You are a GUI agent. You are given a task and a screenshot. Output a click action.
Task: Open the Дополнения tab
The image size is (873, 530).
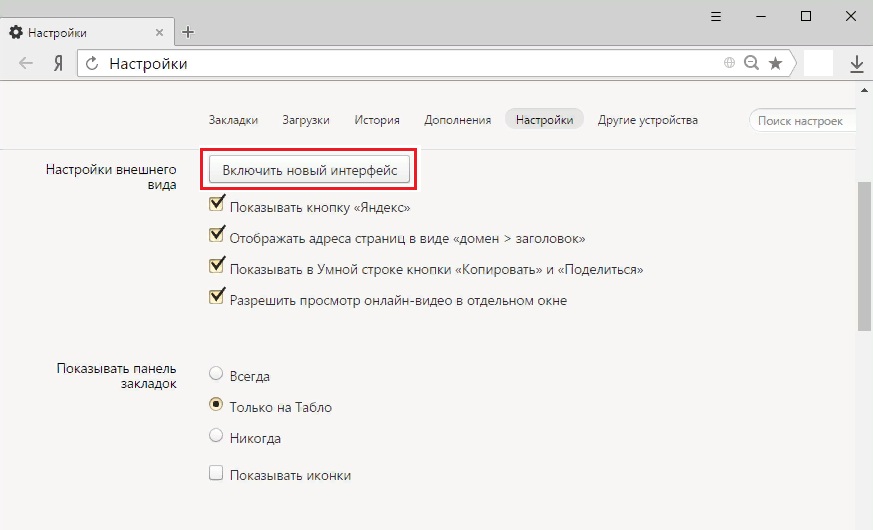(457, 120)
